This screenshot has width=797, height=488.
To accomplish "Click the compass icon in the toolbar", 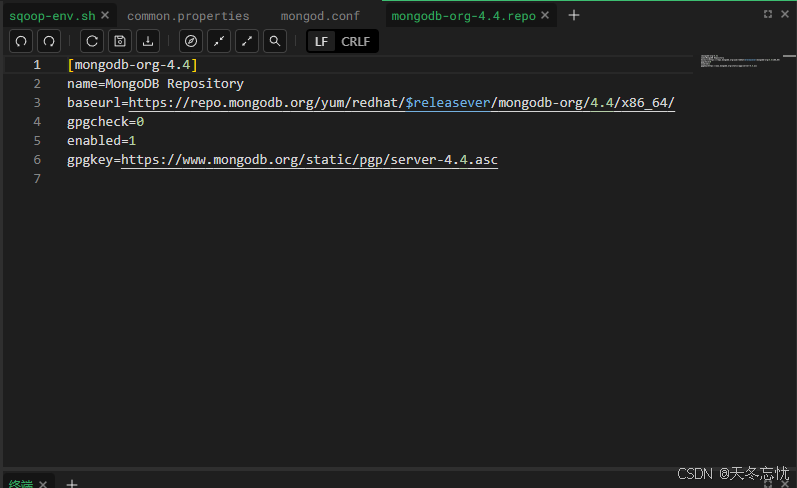I will pyautogui.click(x=191, y=41).
